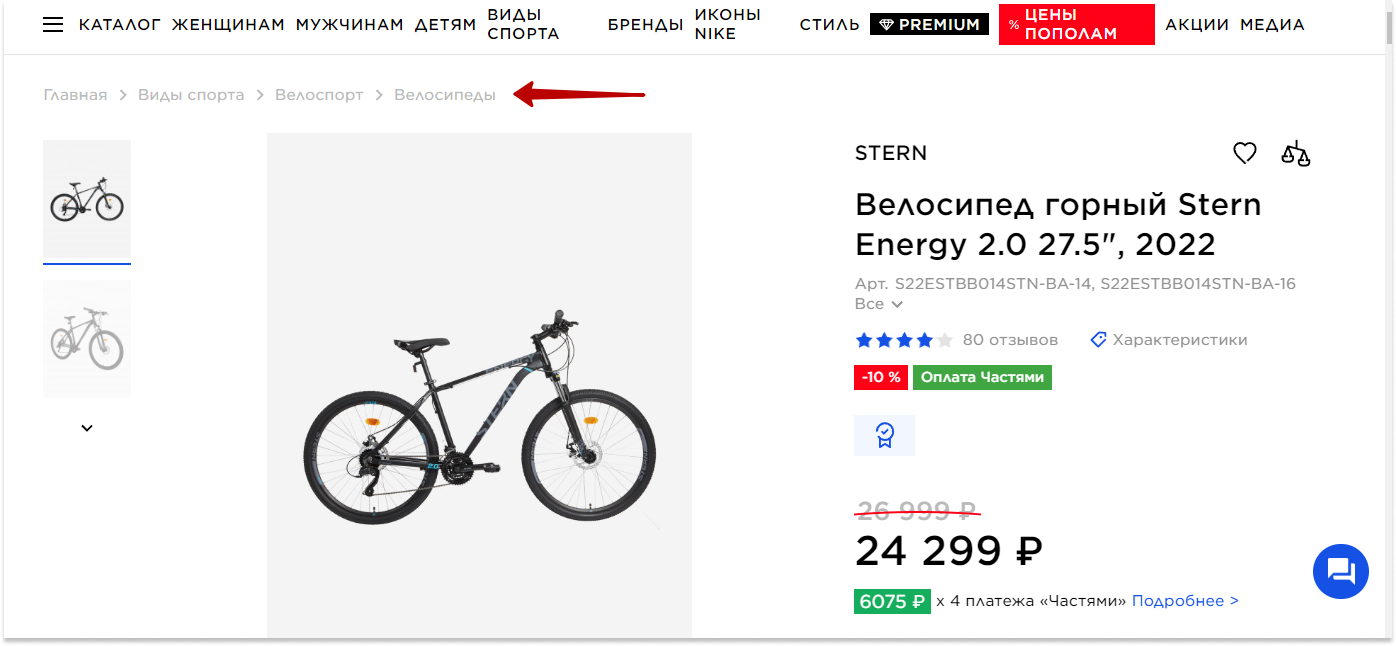Click the Premium diamond badge
Image resolution: width=1396 pixels, height=646 pixels.
point(929,25)
